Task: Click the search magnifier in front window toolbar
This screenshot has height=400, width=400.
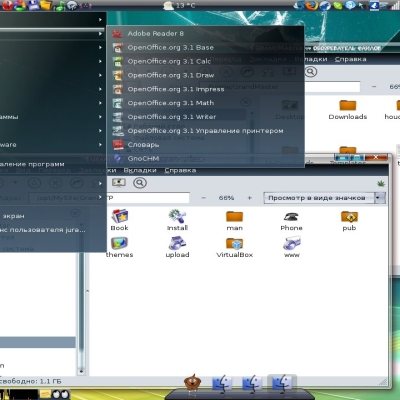Action: pyautogui.click(x=140, y=183)
